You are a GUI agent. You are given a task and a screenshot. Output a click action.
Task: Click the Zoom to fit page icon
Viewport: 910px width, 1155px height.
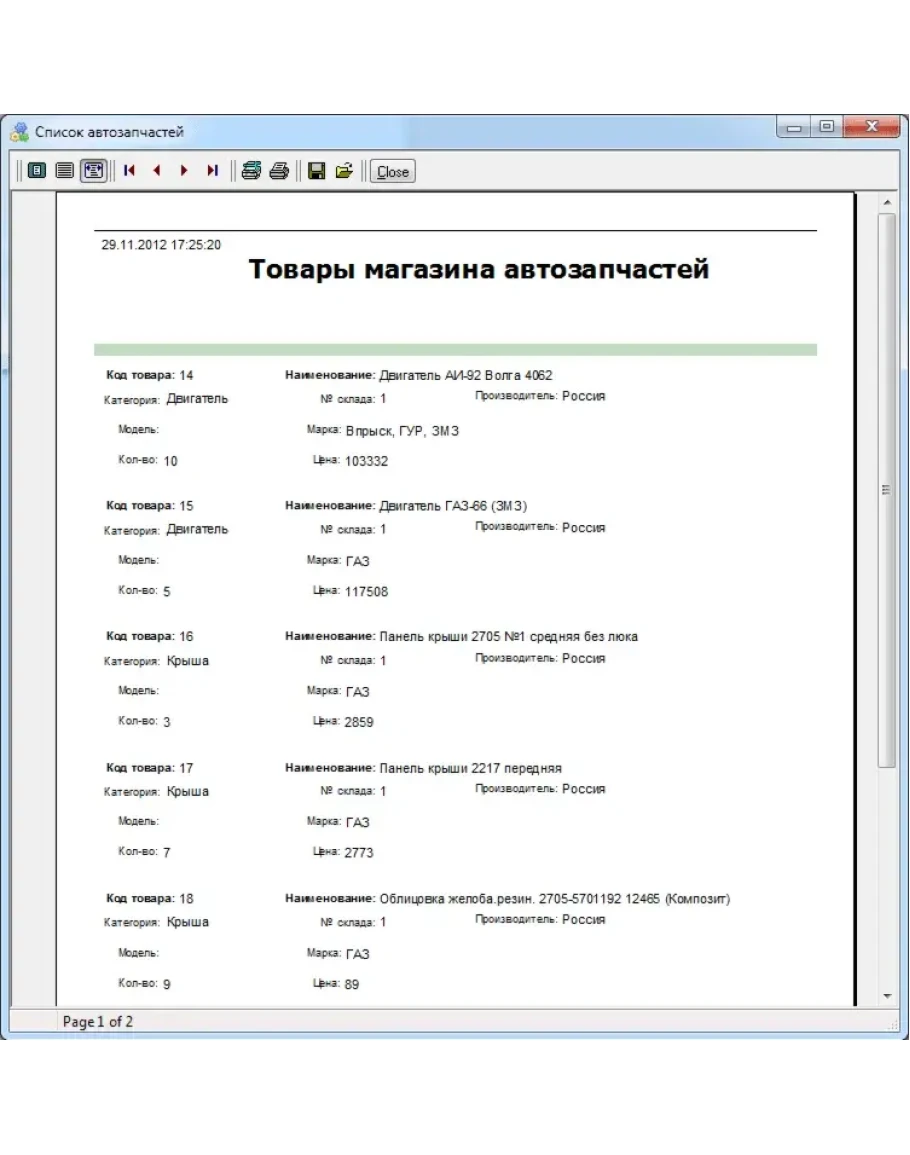click(37, 171)
